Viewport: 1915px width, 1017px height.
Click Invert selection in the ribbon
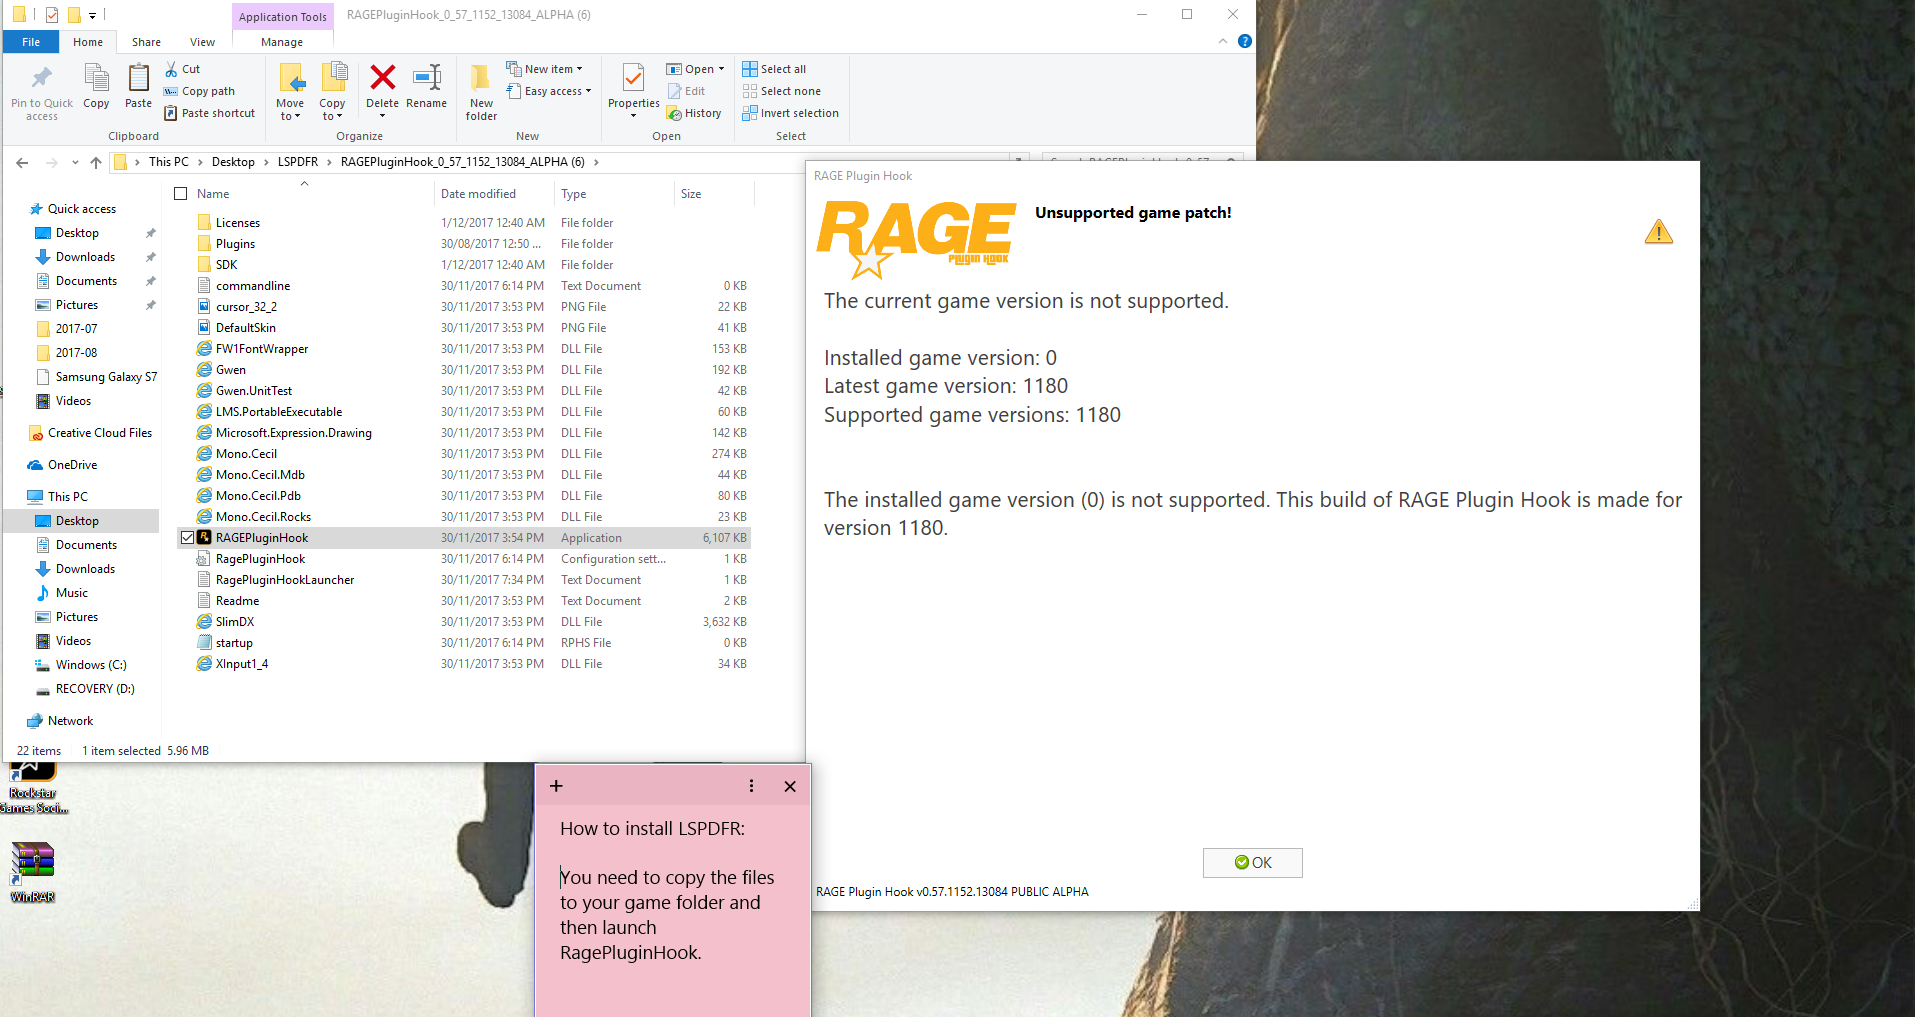[x=791, y=113]
